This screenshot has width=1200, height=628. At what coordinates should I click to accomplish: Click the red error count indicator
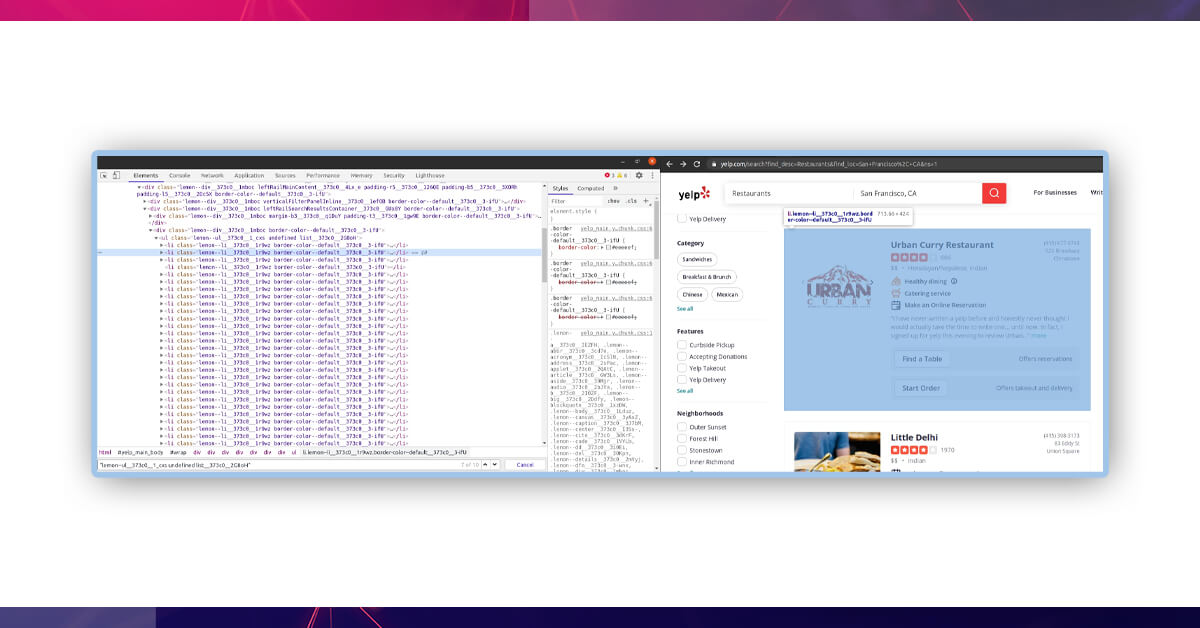coord(609,175)
